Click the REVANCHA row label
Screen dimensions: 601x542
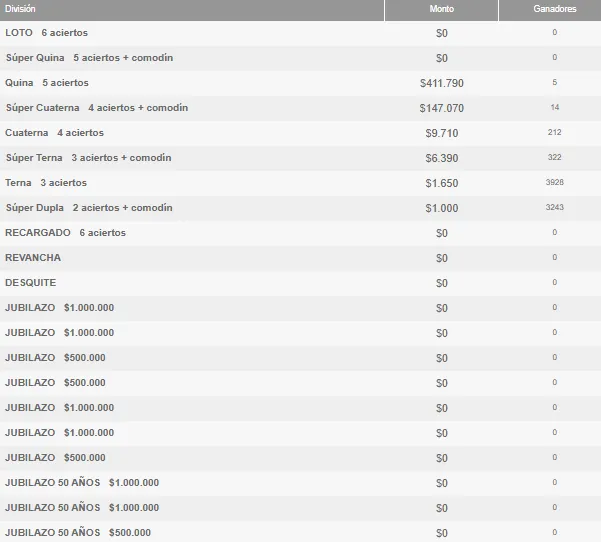coord(33,258)
